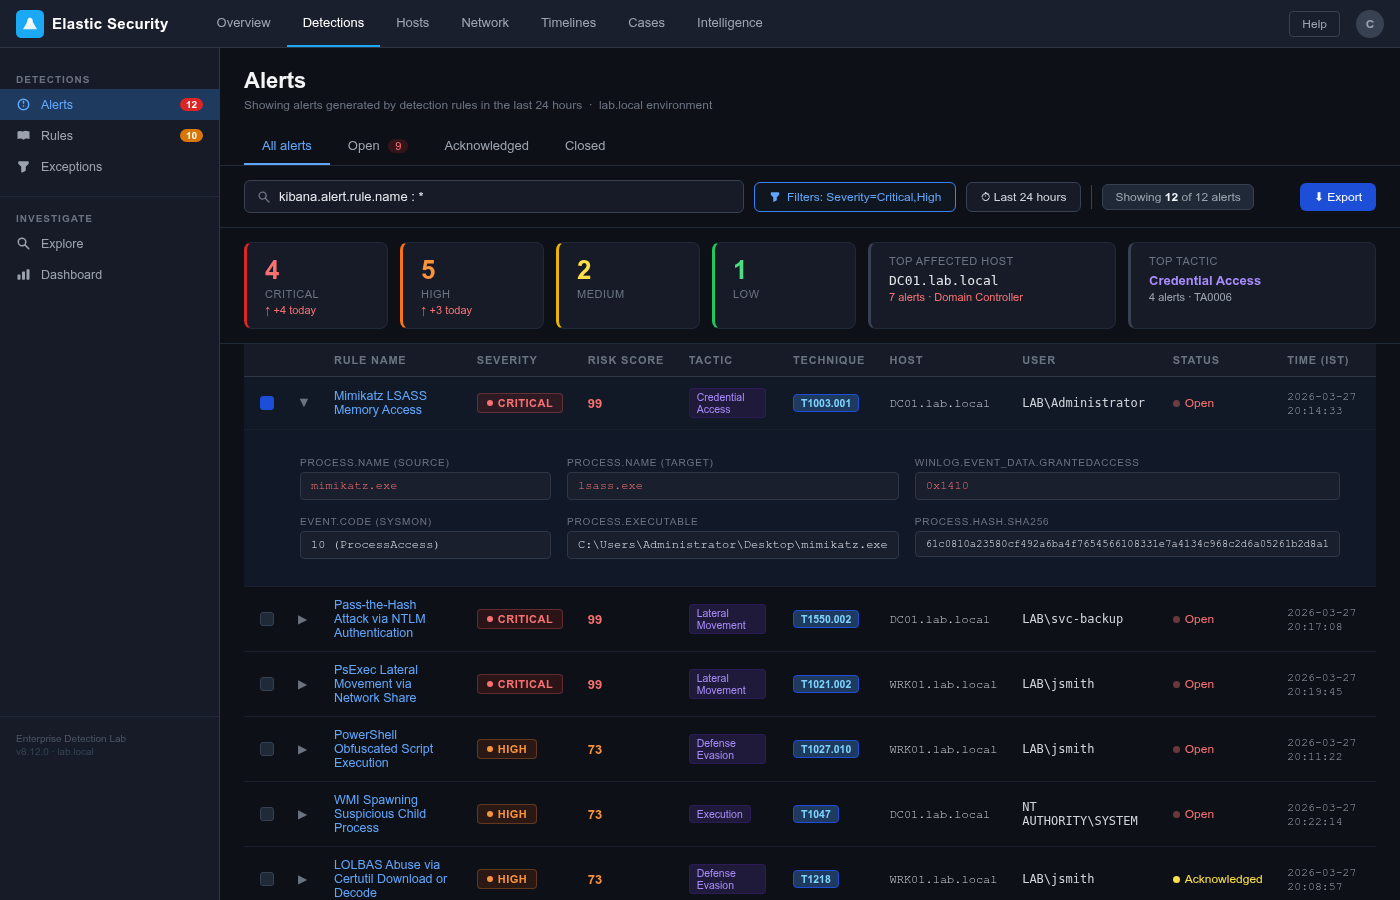Click the user avatar in top bar
Image resolution: width=1400 pixels, height=900 pixels.
pos(1369,23)
